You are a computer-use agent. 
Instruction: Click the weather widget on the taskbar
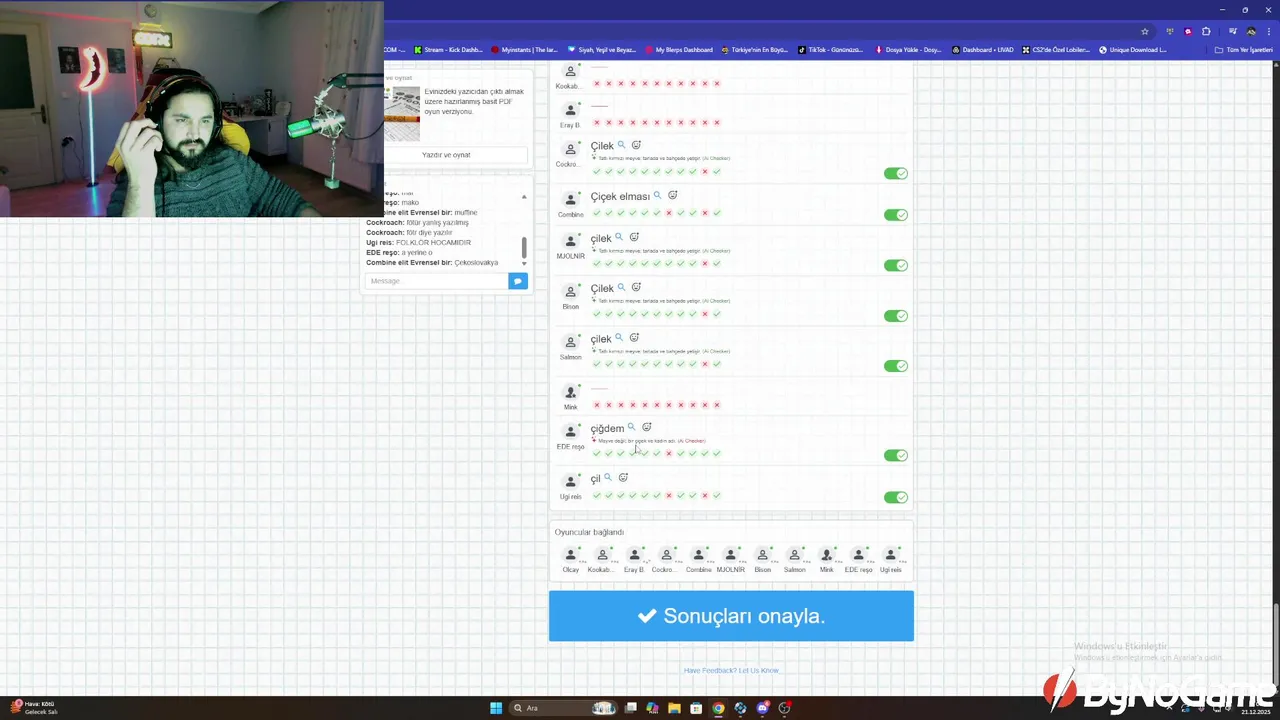(x=35, y=708)
